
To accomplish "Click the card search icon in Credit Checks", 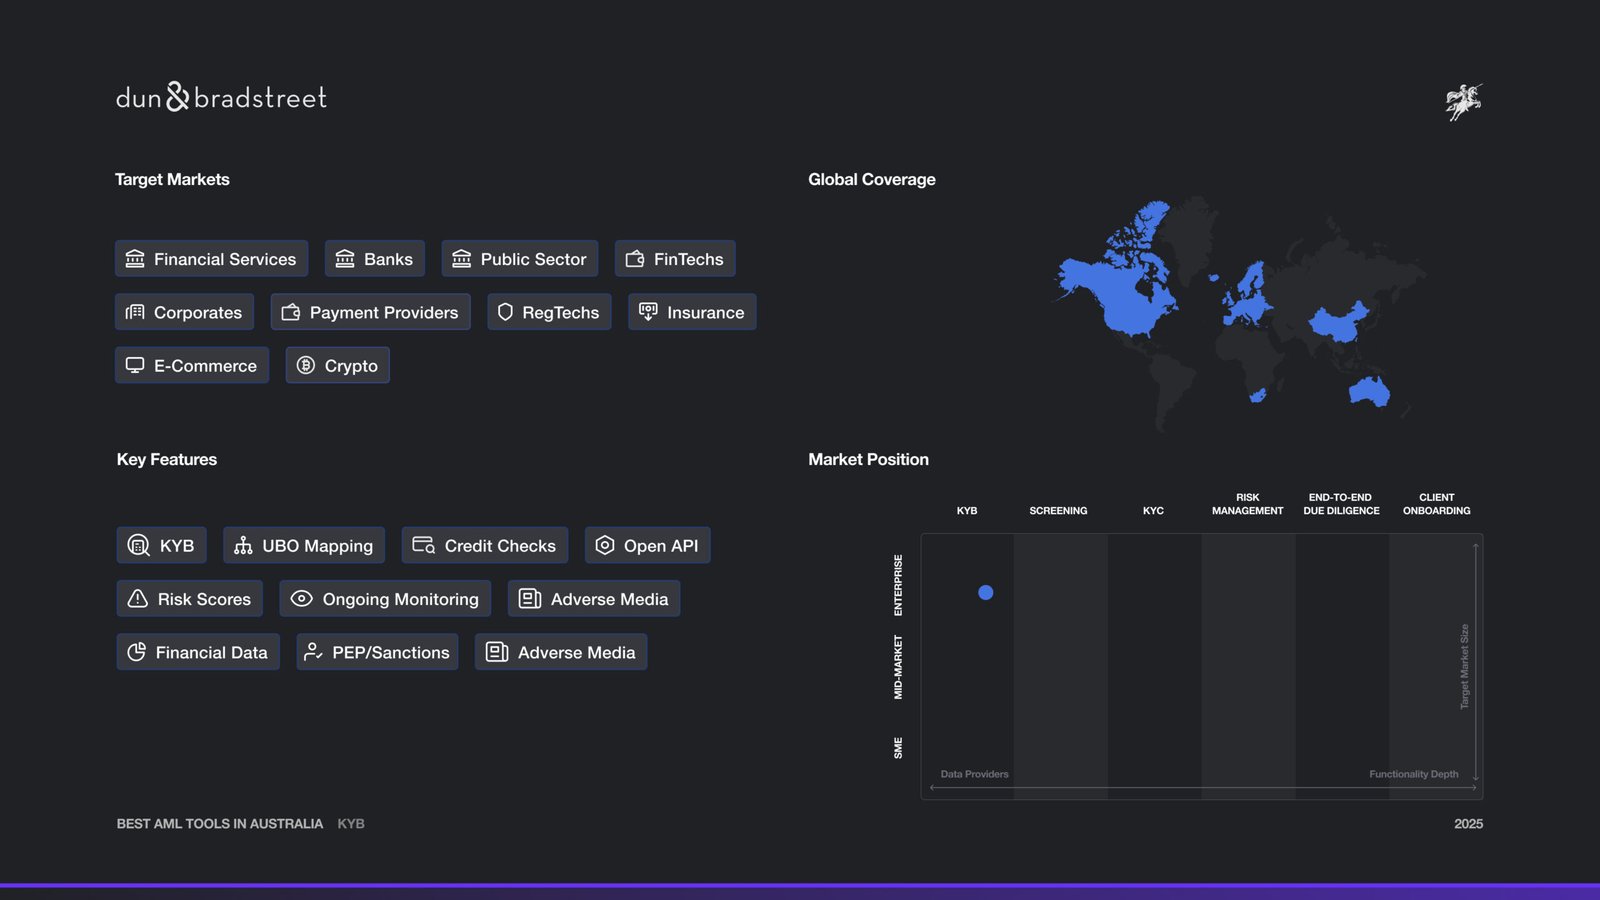I will point(424,545).
